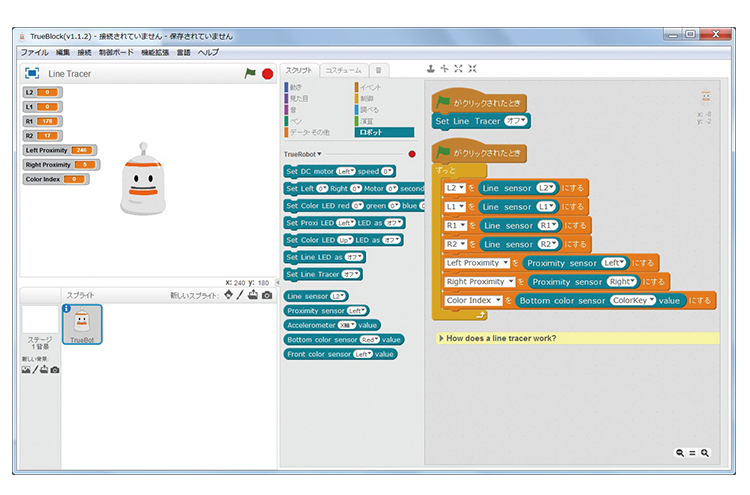Open オフ dropdown in palette Set Line LED block

[x=354, y=257]
